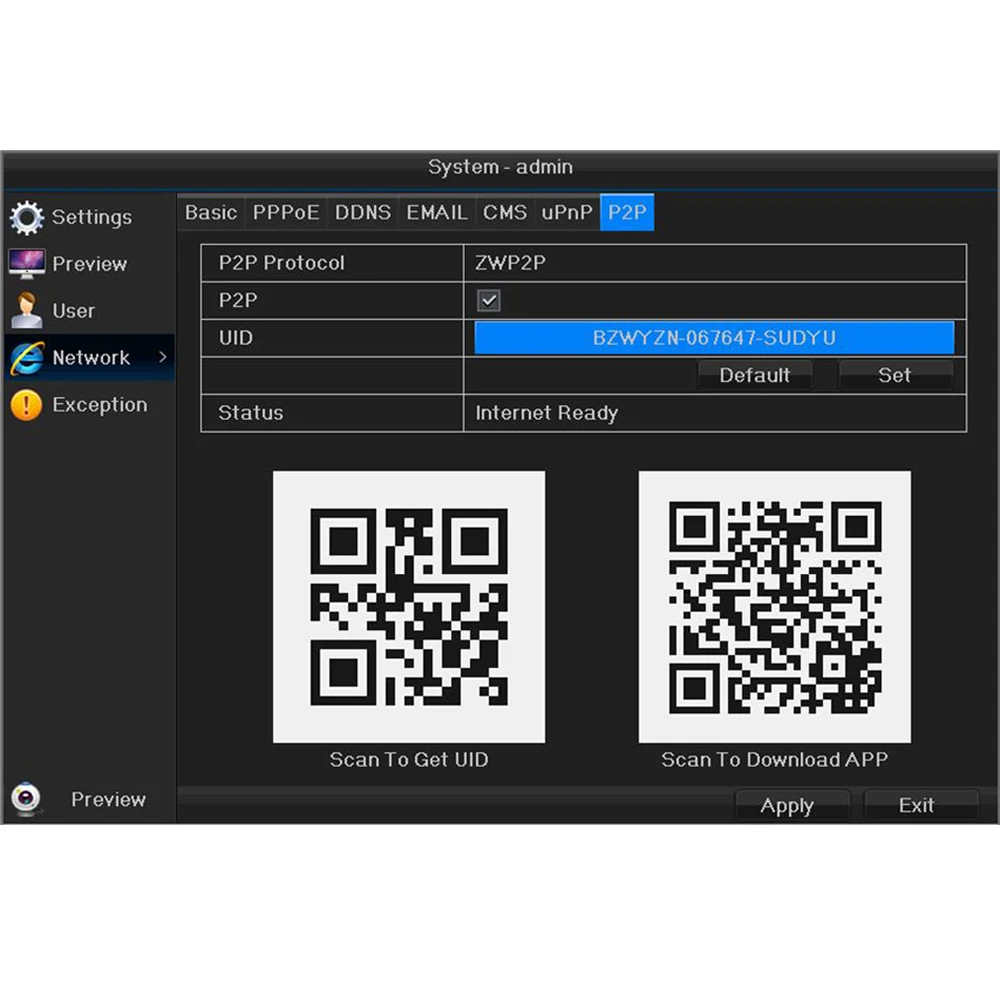Click the Scan To Download APP caption

(774, 760)
